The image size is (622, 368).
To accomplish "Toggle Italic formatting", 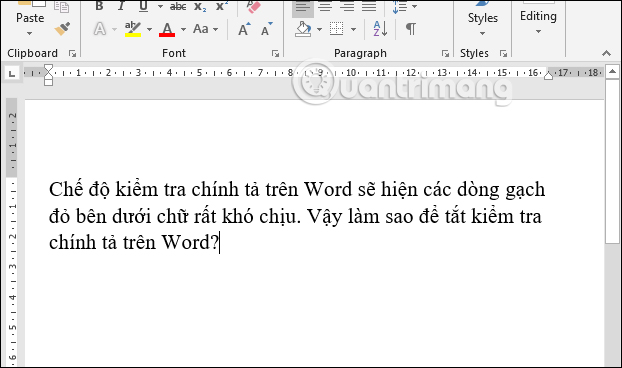I will point(121,6).
